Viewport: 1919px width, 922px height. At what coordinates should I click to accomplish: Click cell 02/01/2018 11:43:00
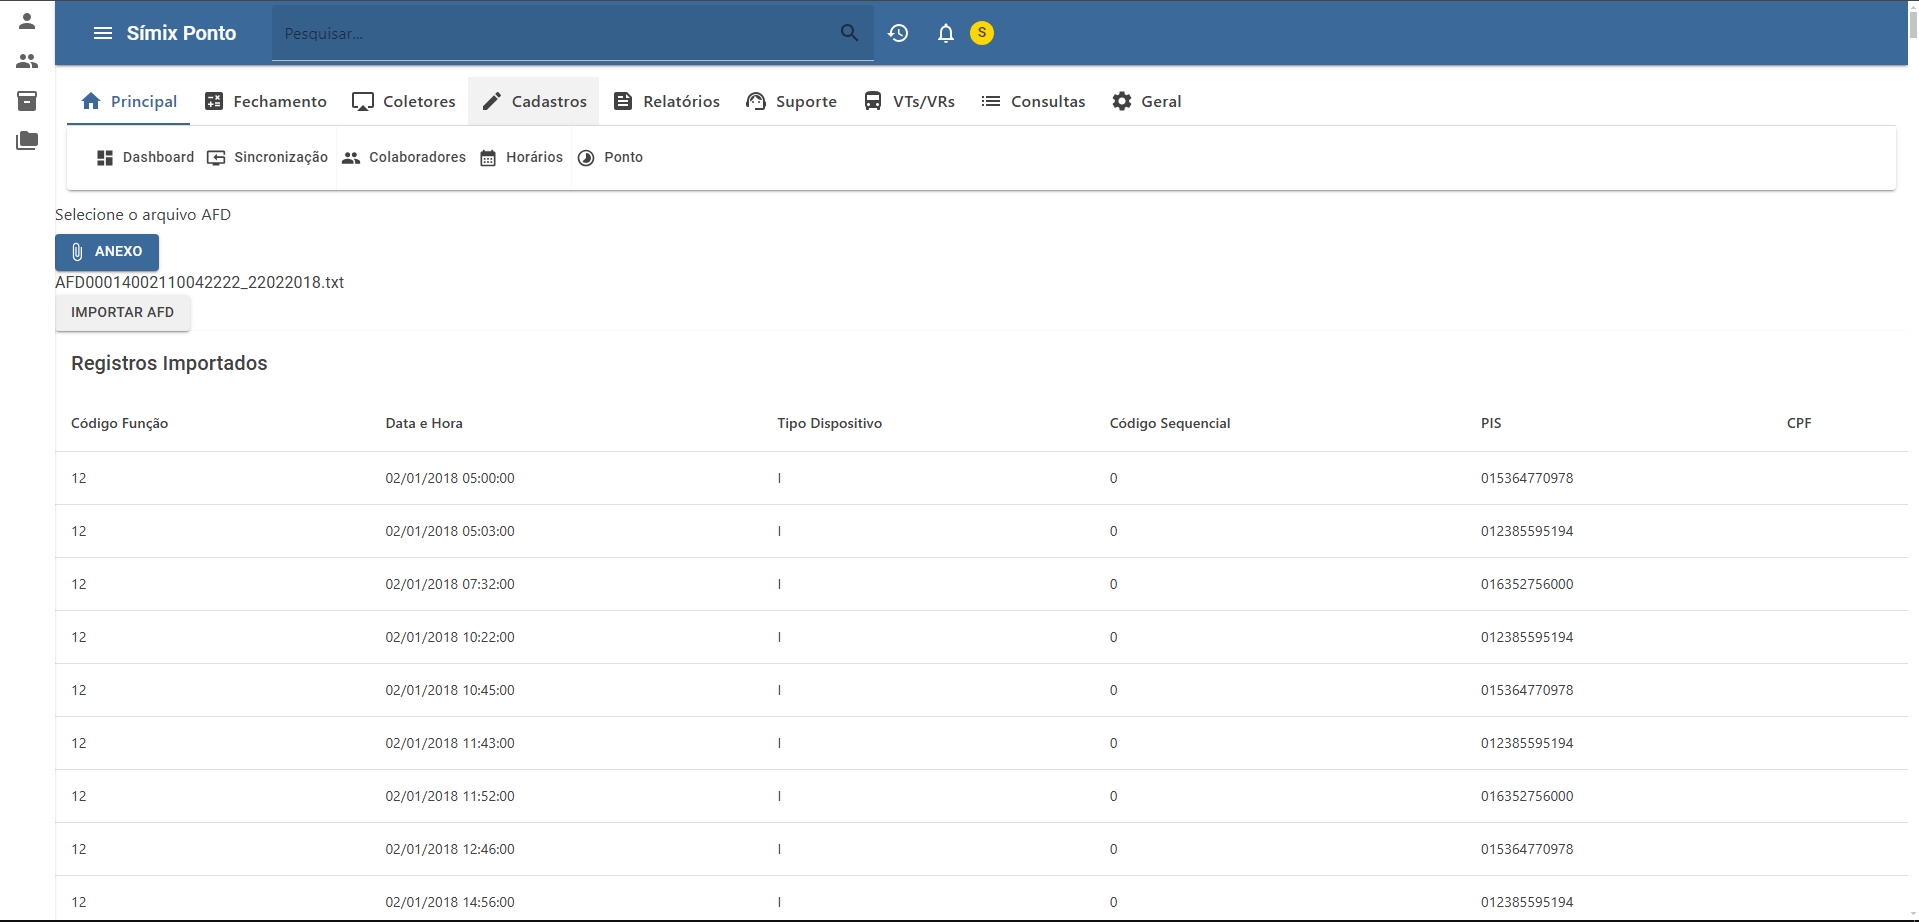(450, 743)
